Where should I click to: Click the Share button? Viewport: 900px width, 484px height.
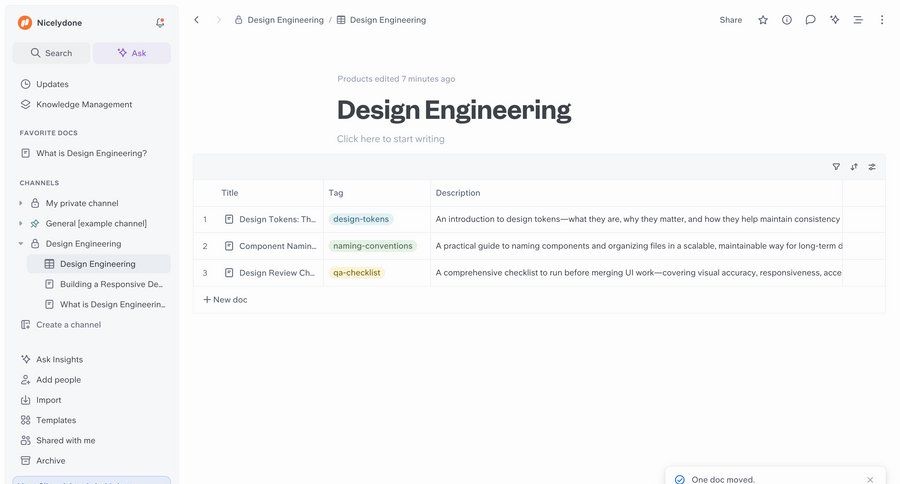click(730, 20)
